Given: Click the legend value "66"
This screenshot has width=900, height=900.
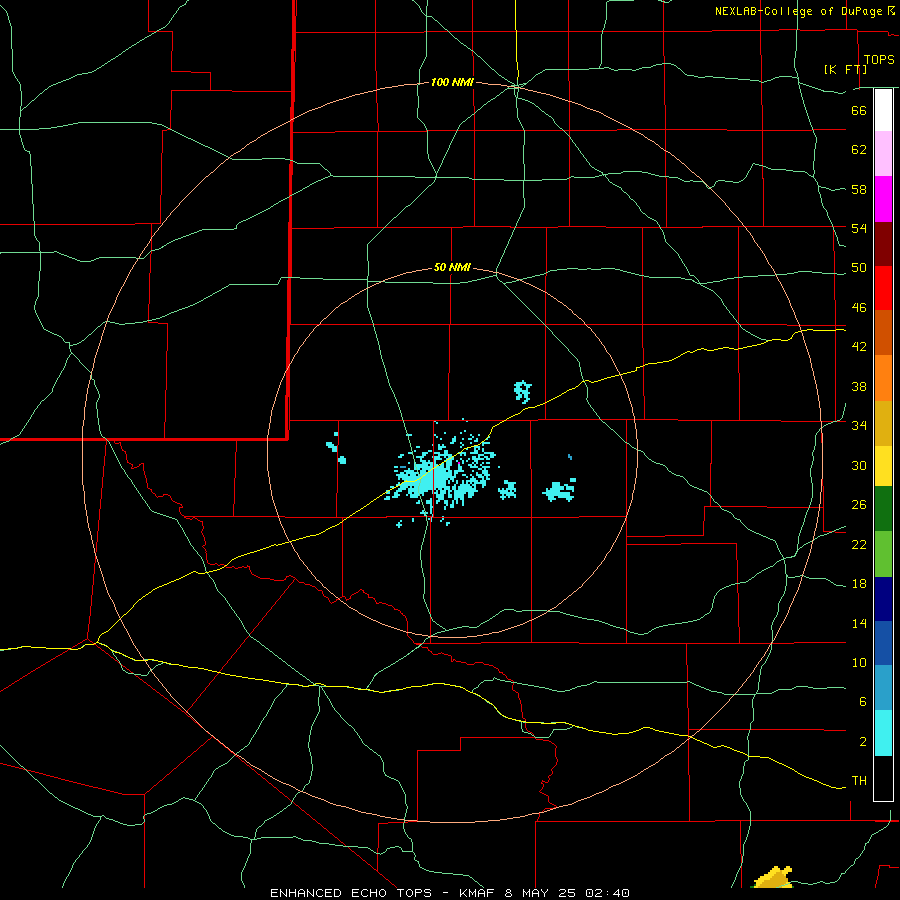Looking at the screenshot, I should [x=859, y=110].
